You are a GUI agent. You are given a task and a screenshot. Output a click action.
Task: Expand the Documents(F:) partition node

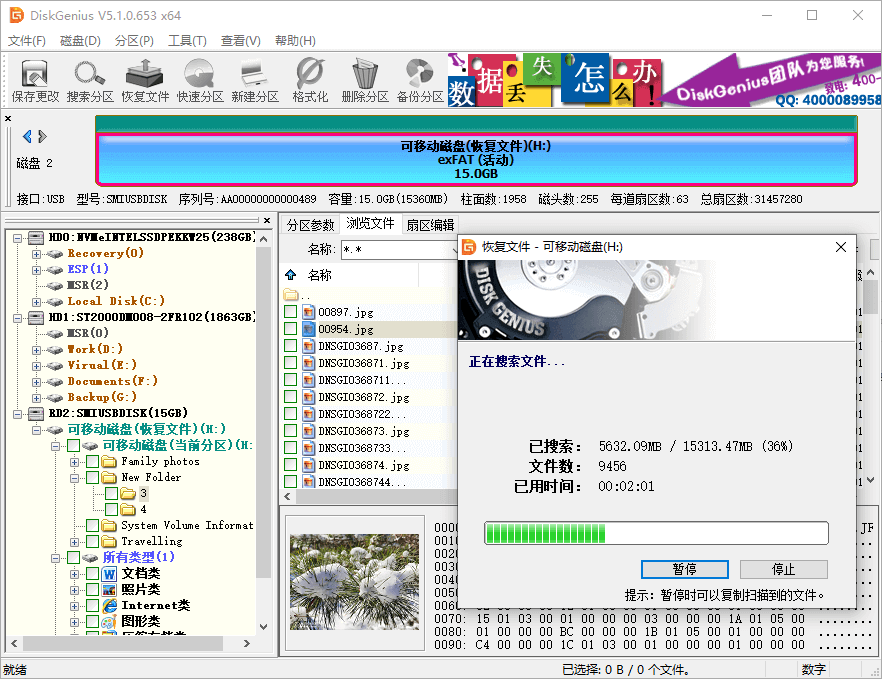(x=37, y=382)
